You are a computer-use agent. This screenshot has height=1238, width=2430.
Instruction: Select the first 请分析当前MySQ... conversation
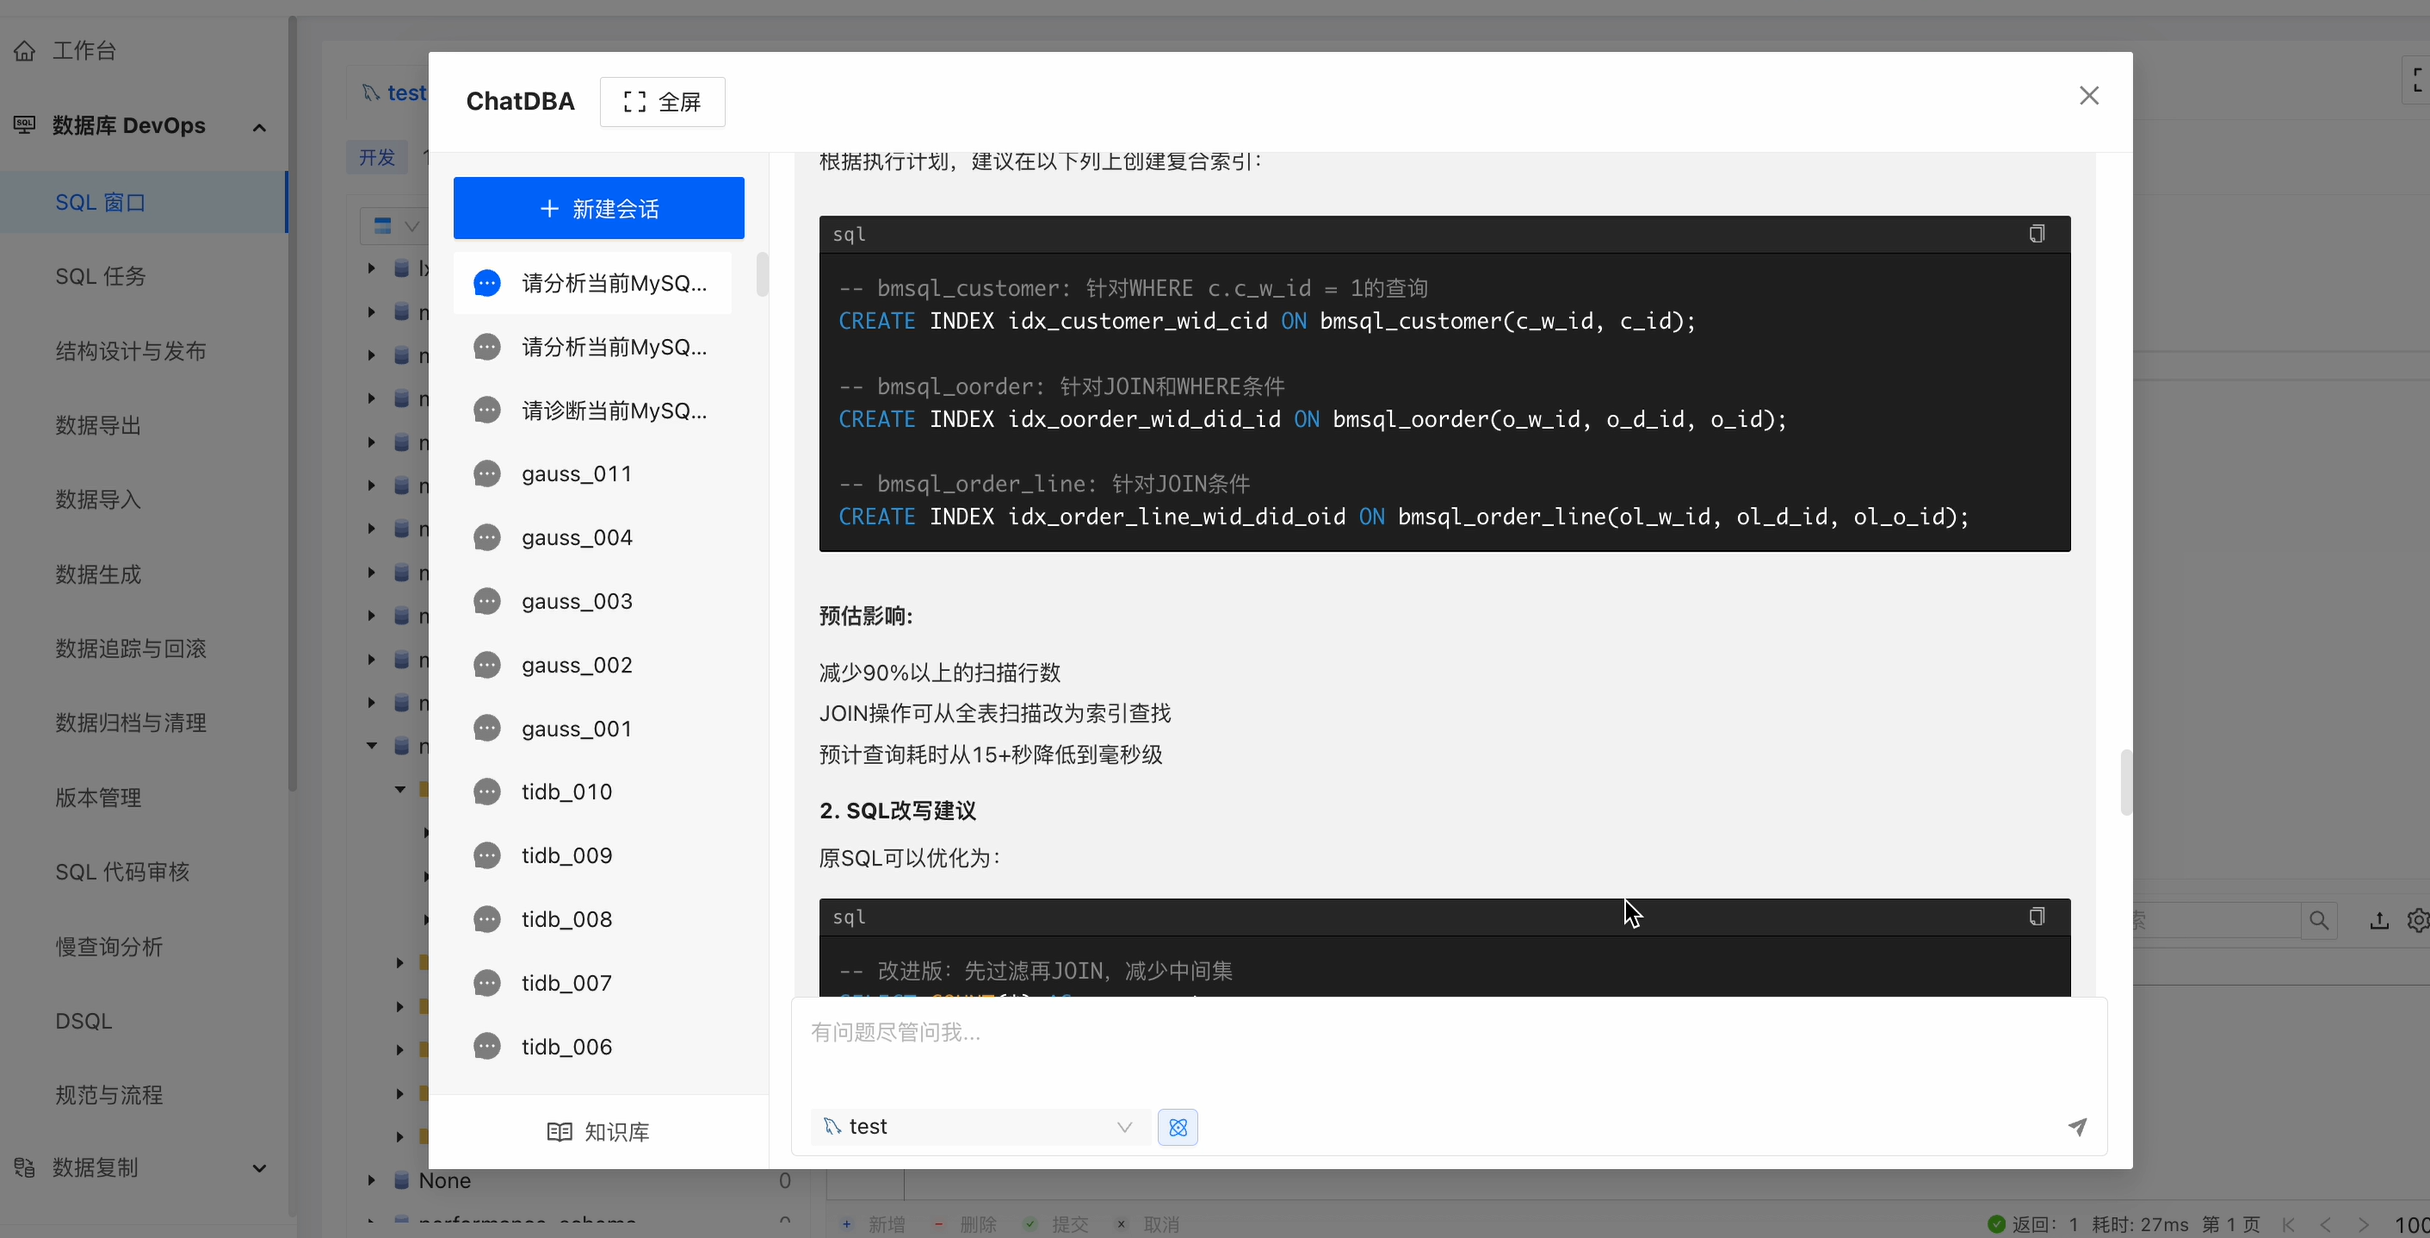pyautogui.click(x=592, y=284)
